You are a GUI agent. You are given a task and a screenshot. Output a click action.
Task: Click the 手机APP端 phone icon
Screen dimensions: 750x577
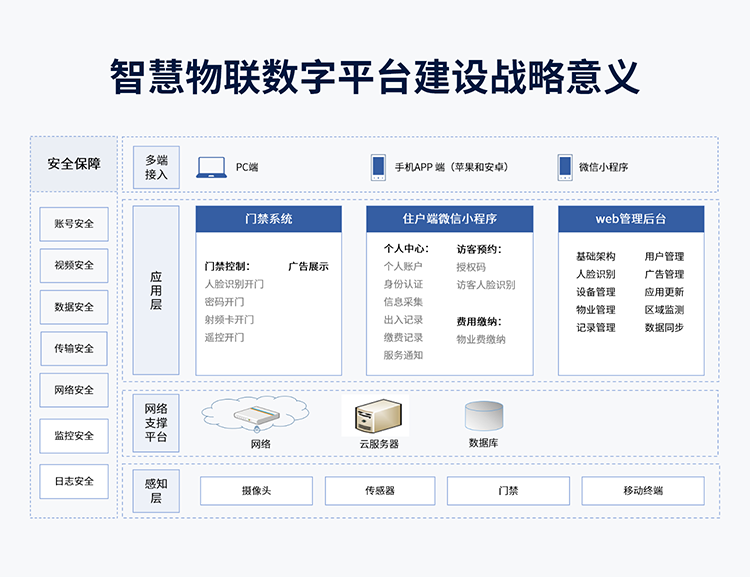(378, 167)
